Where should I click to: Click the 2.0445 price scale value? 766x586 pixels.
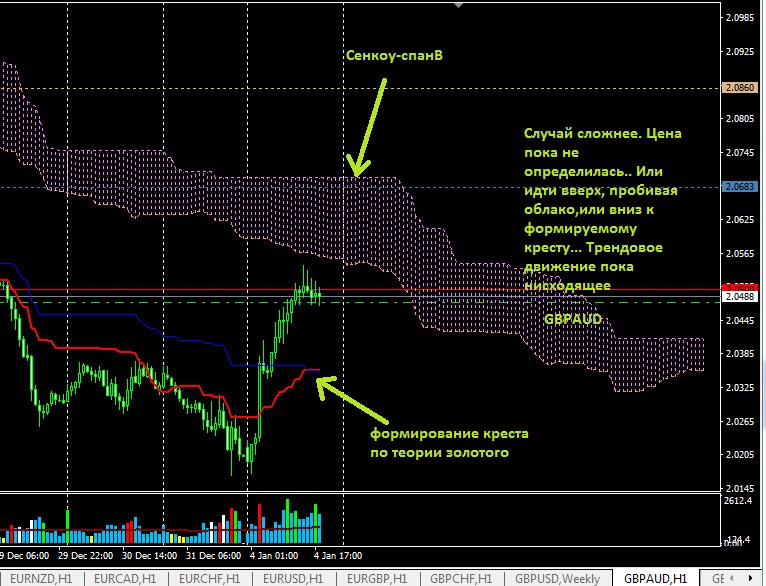[x=740, y=320]
